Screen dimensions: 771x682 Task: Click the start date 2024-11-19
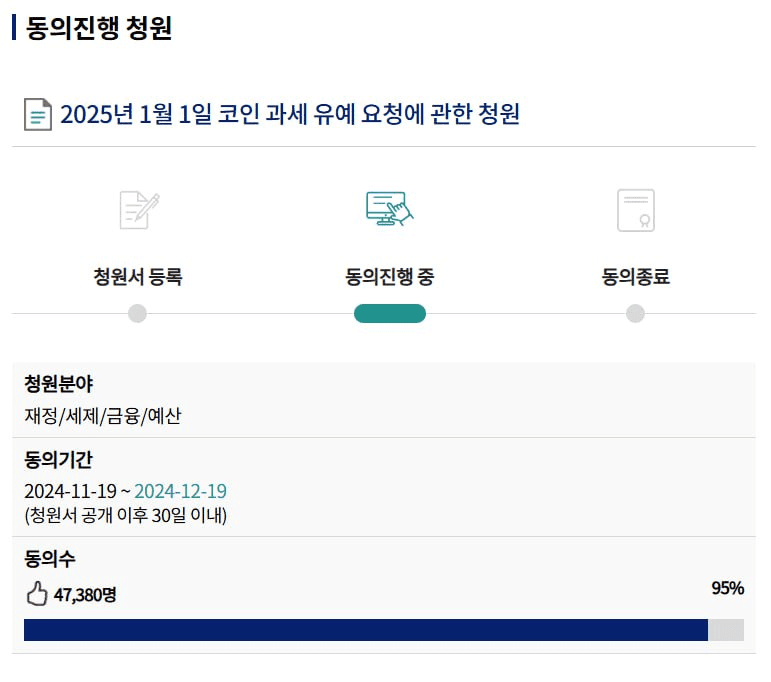click(x=70, y=491)
